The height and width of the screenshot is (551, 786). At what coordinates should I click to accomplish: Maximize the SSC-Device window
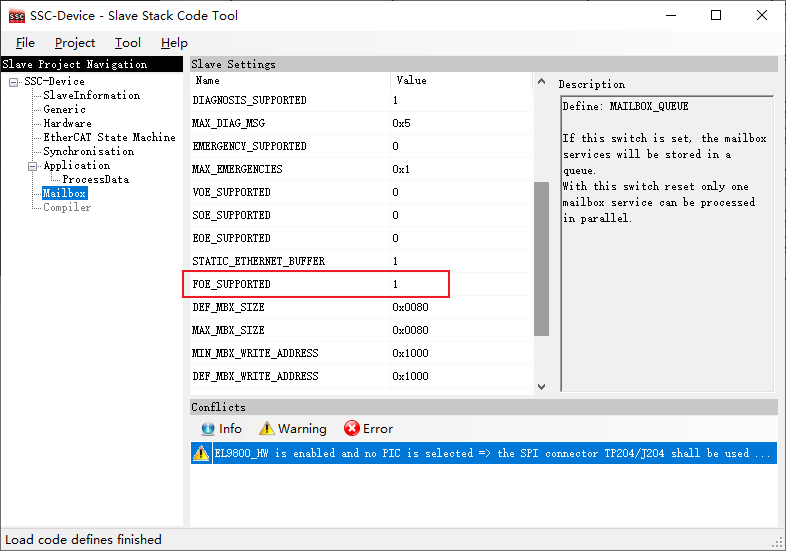click(x=716, y=16)
